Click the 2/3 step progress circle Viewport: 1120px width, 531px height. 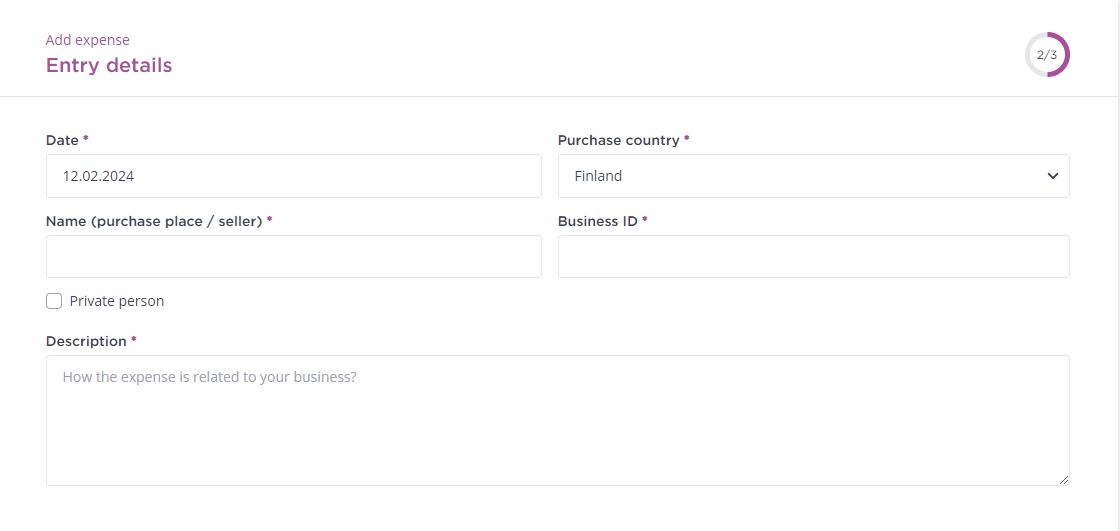[1047, 54]
